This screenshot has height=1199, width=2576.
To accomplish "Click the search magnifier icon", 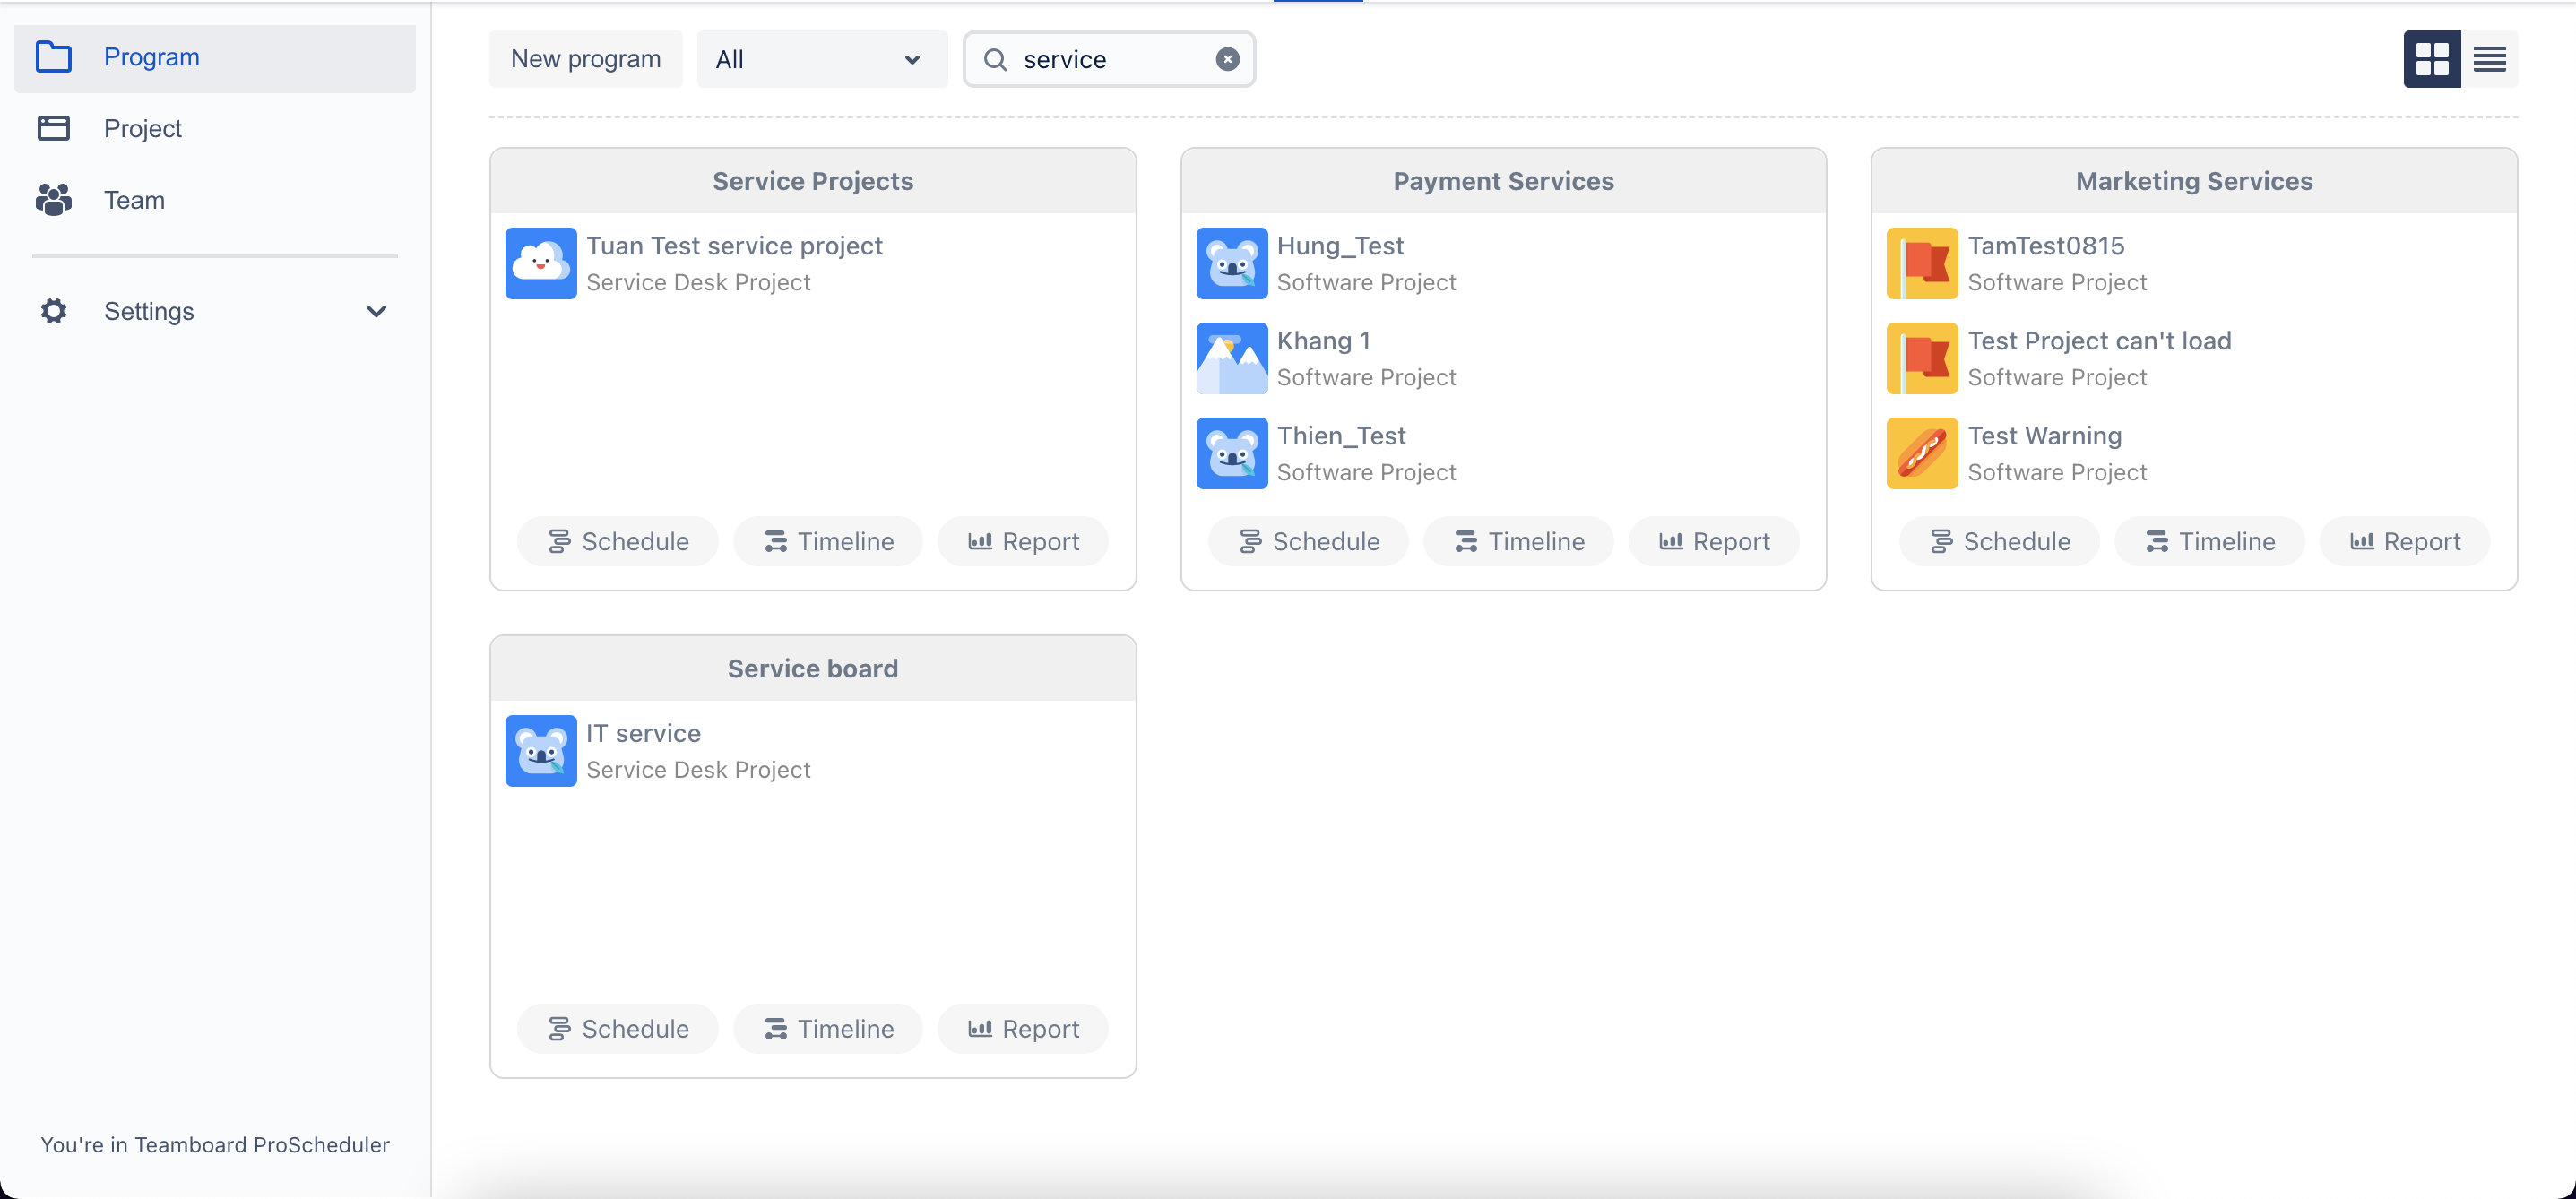I will pos(995,59).
